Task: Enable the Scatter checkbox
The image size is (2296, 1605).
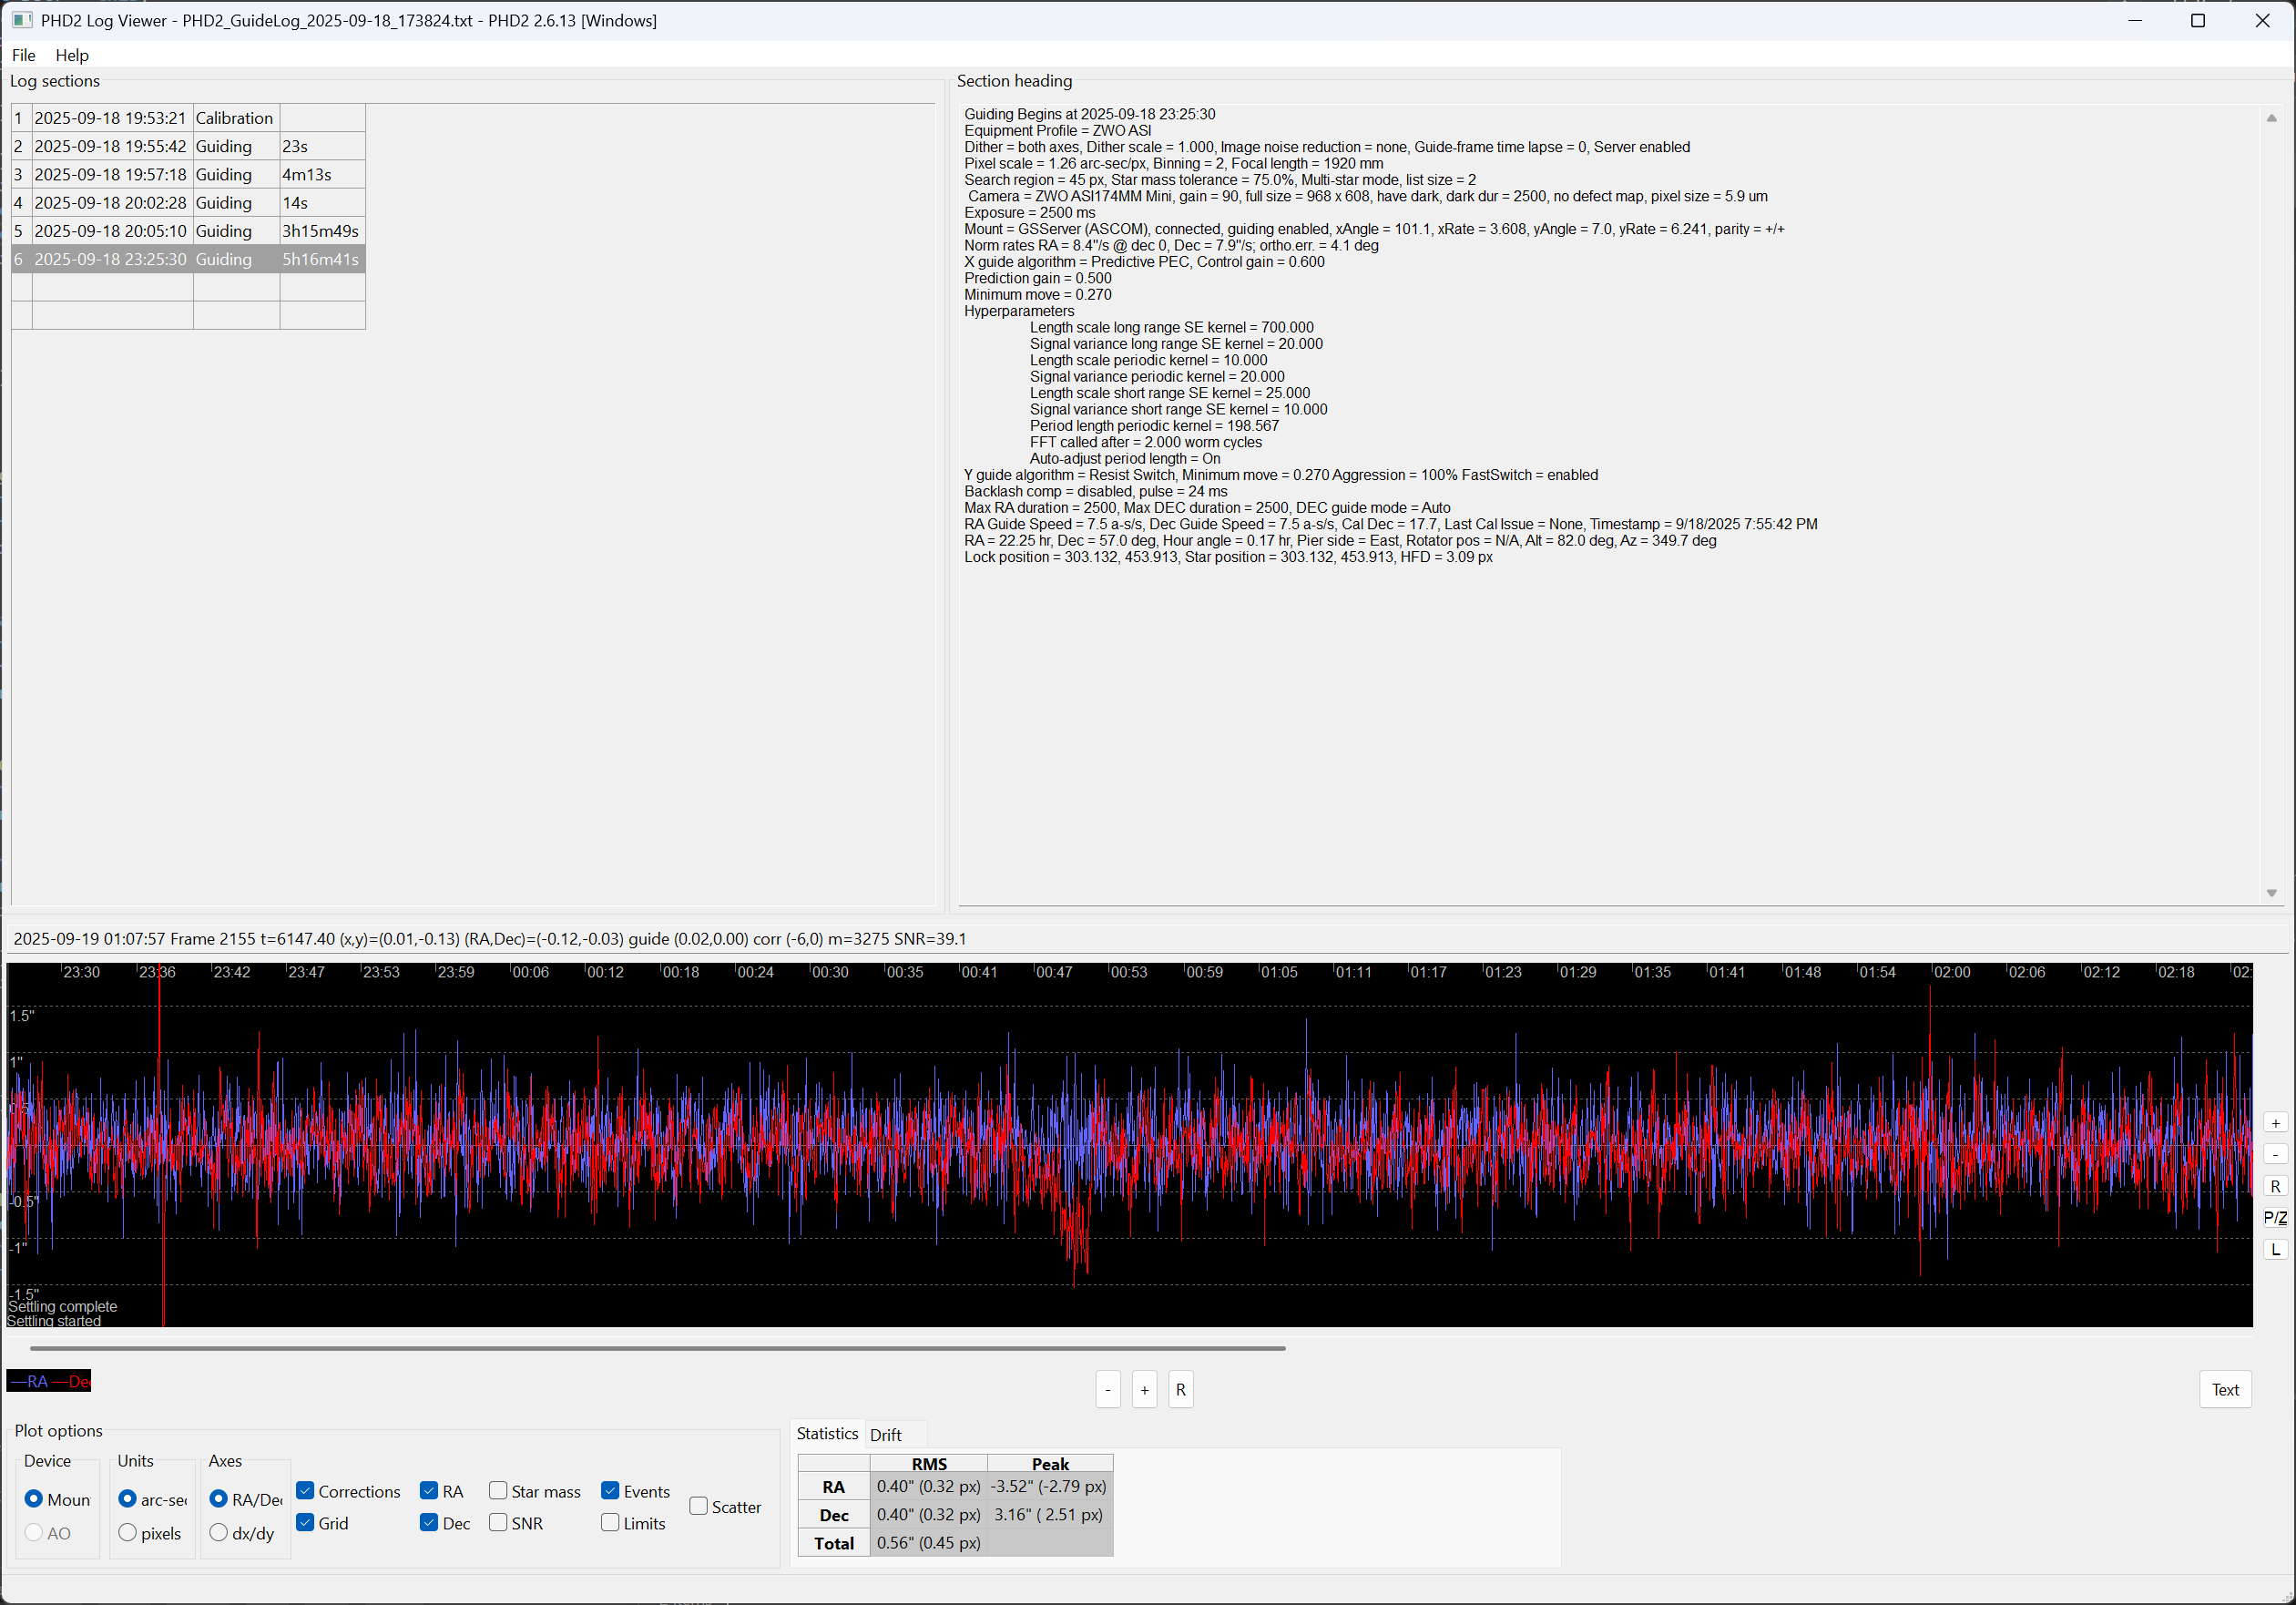Action: point(698,1506)
